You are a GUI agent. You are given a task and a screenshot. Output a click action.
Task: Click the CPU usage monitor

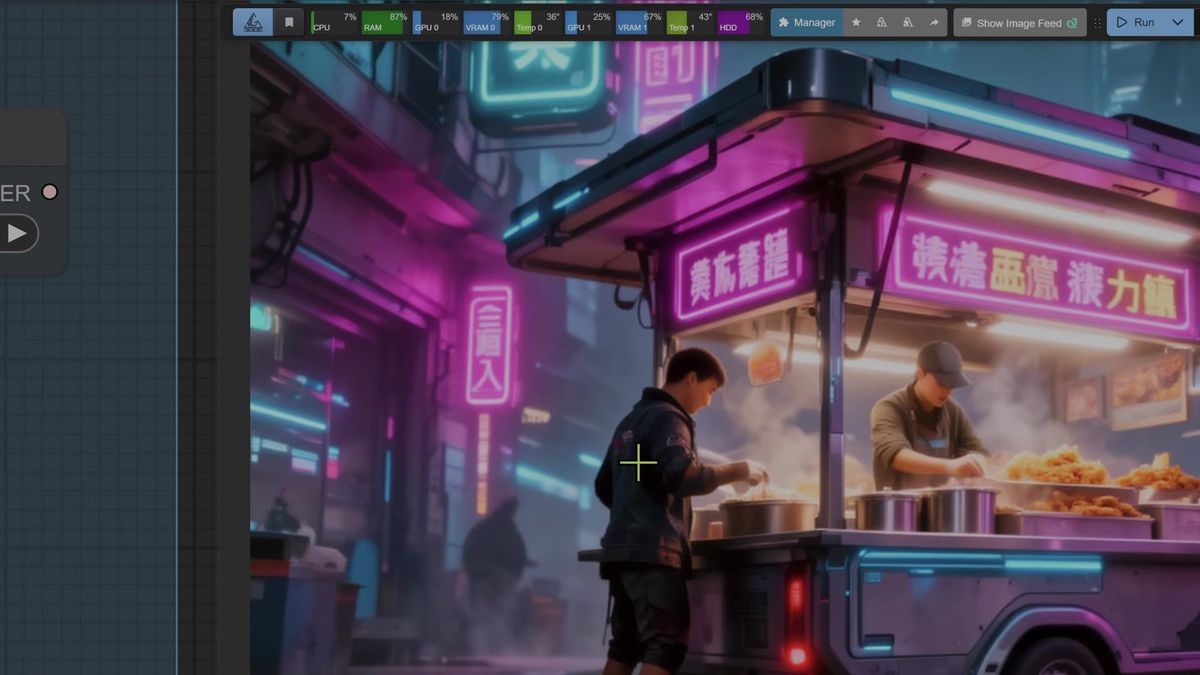coord(334,22)
